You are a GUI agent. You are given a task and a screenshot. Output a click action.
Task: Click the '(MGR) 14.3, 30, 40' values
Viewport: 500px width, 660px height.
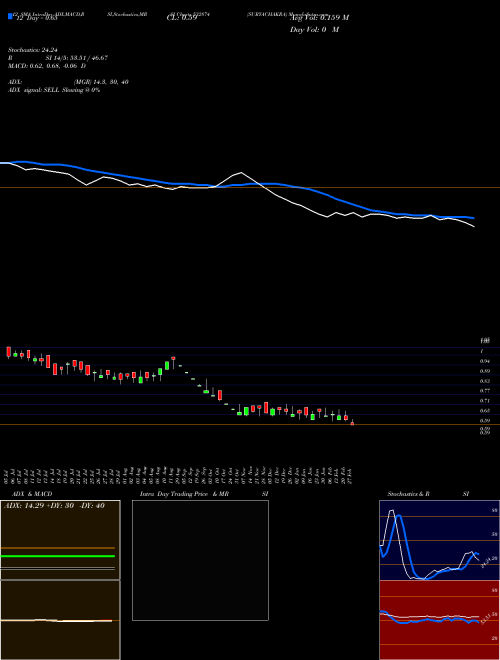[101, 82]
